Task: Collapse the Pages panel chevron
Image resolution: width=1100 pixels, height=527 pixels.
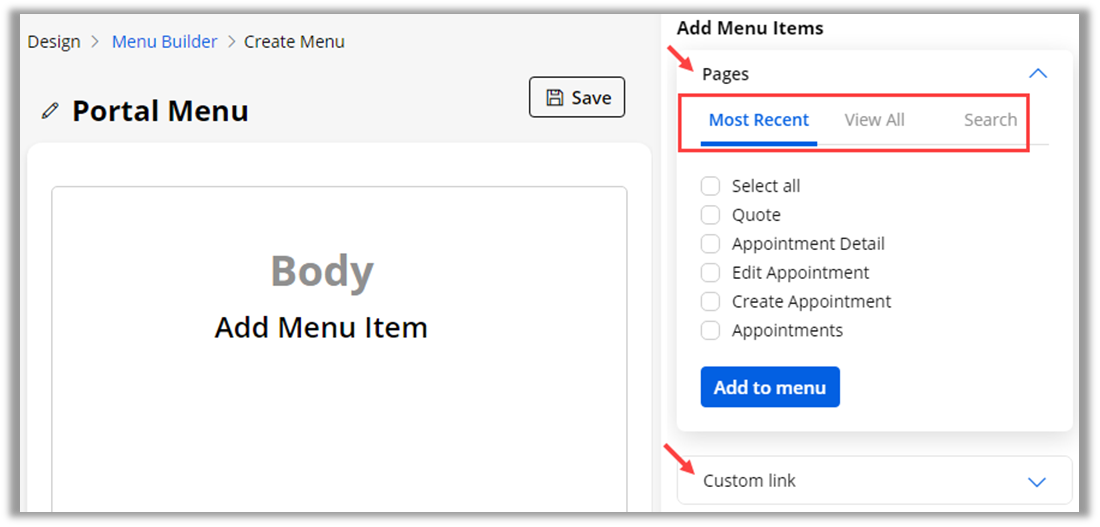Action: (1037, 74)
